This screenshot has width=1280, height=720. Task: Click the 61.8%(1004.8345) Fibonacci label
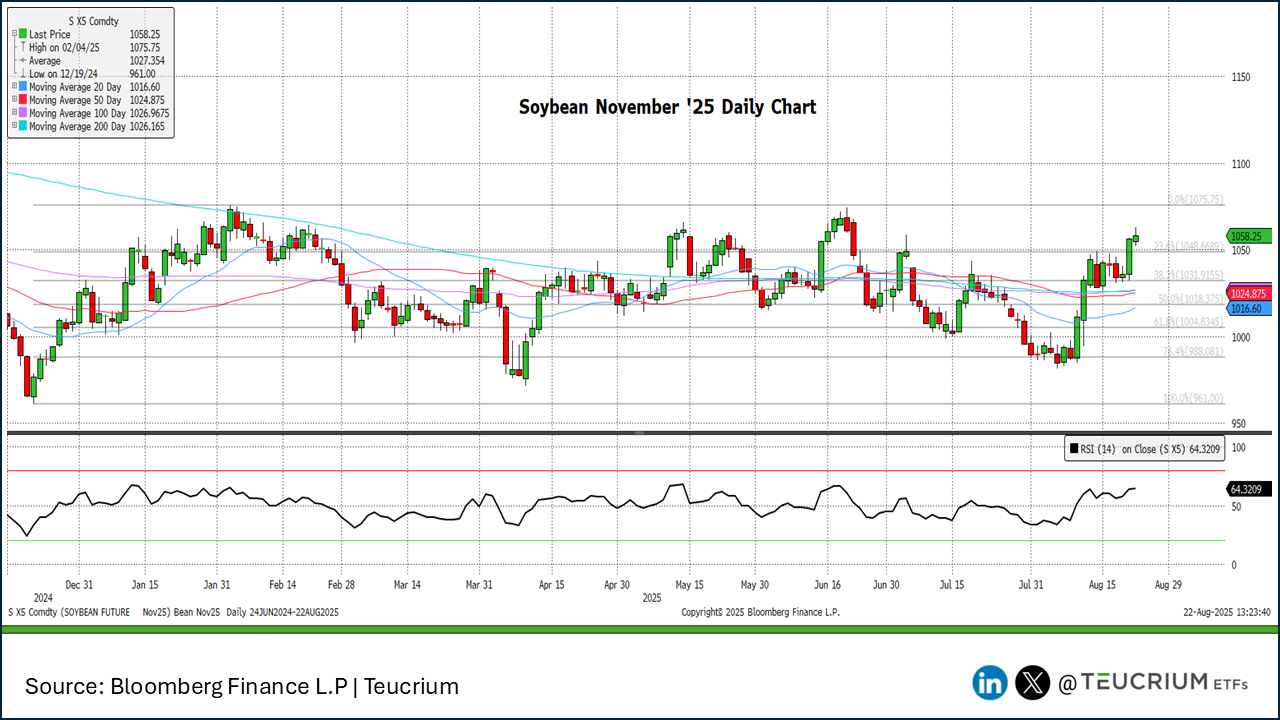point(1188,322)
